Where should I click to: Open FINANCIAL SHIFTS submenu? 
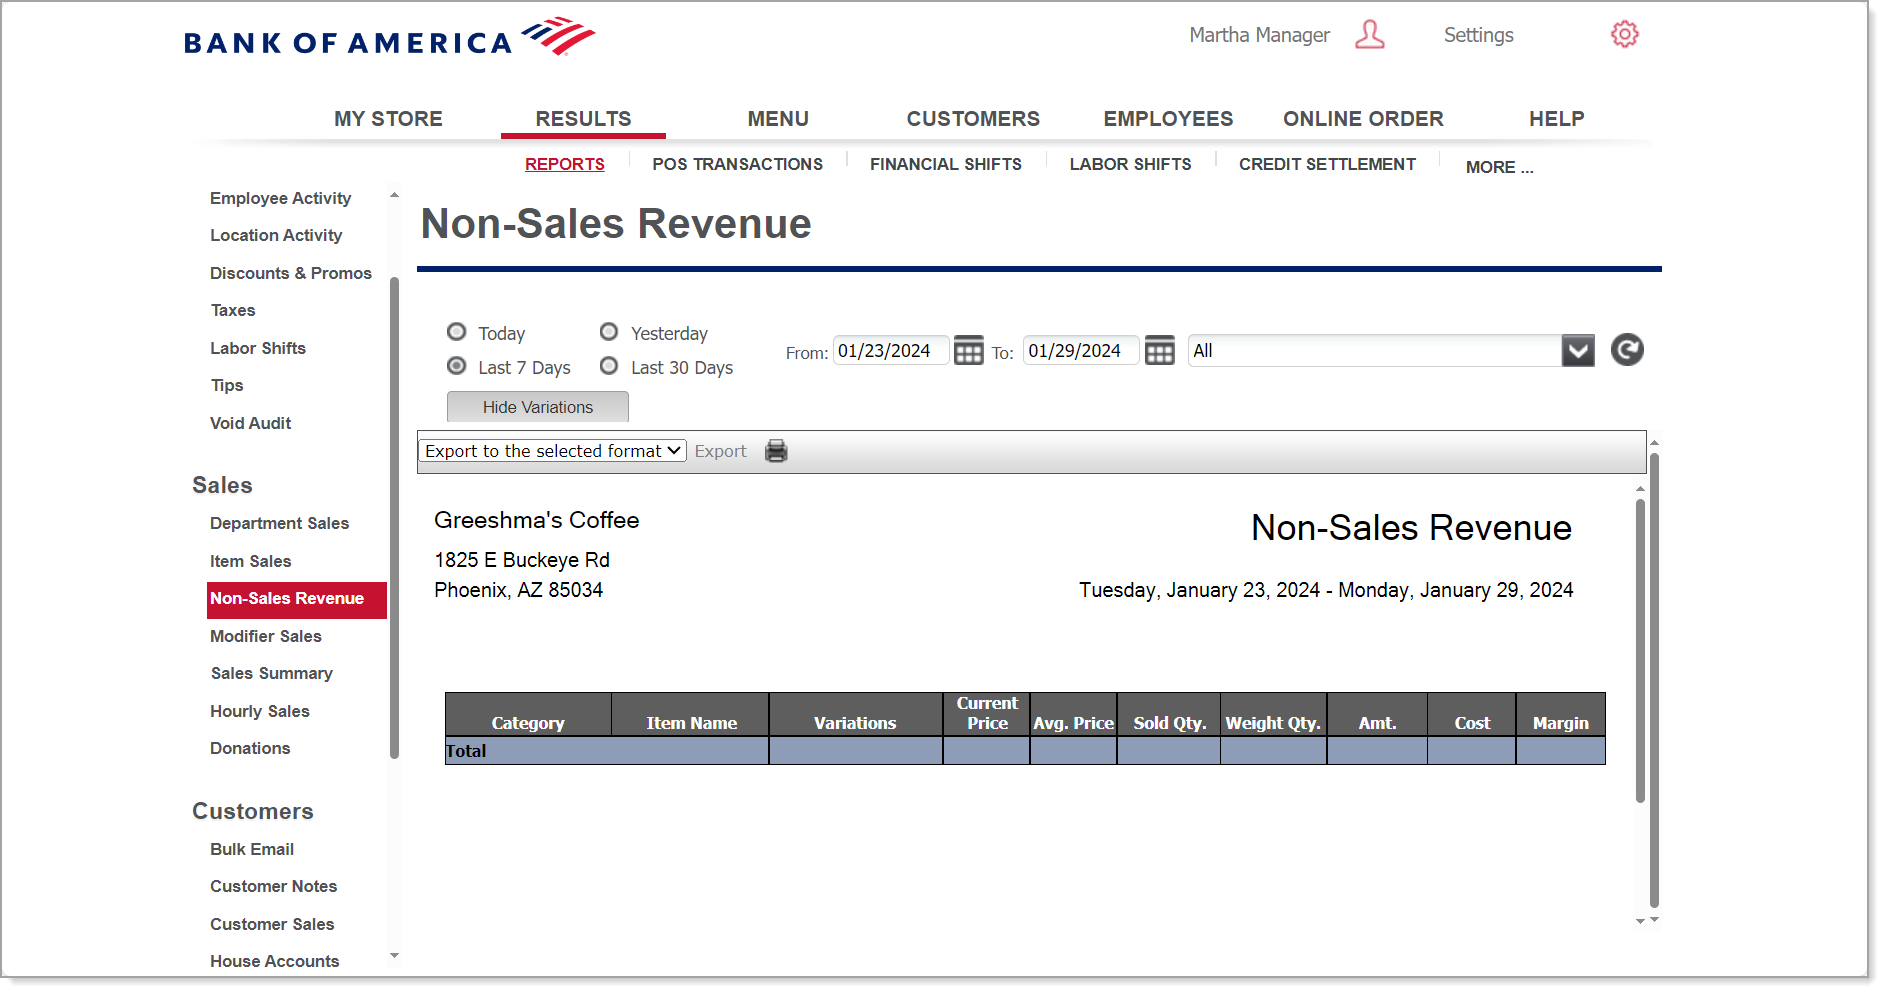click(x=946, y=164)
